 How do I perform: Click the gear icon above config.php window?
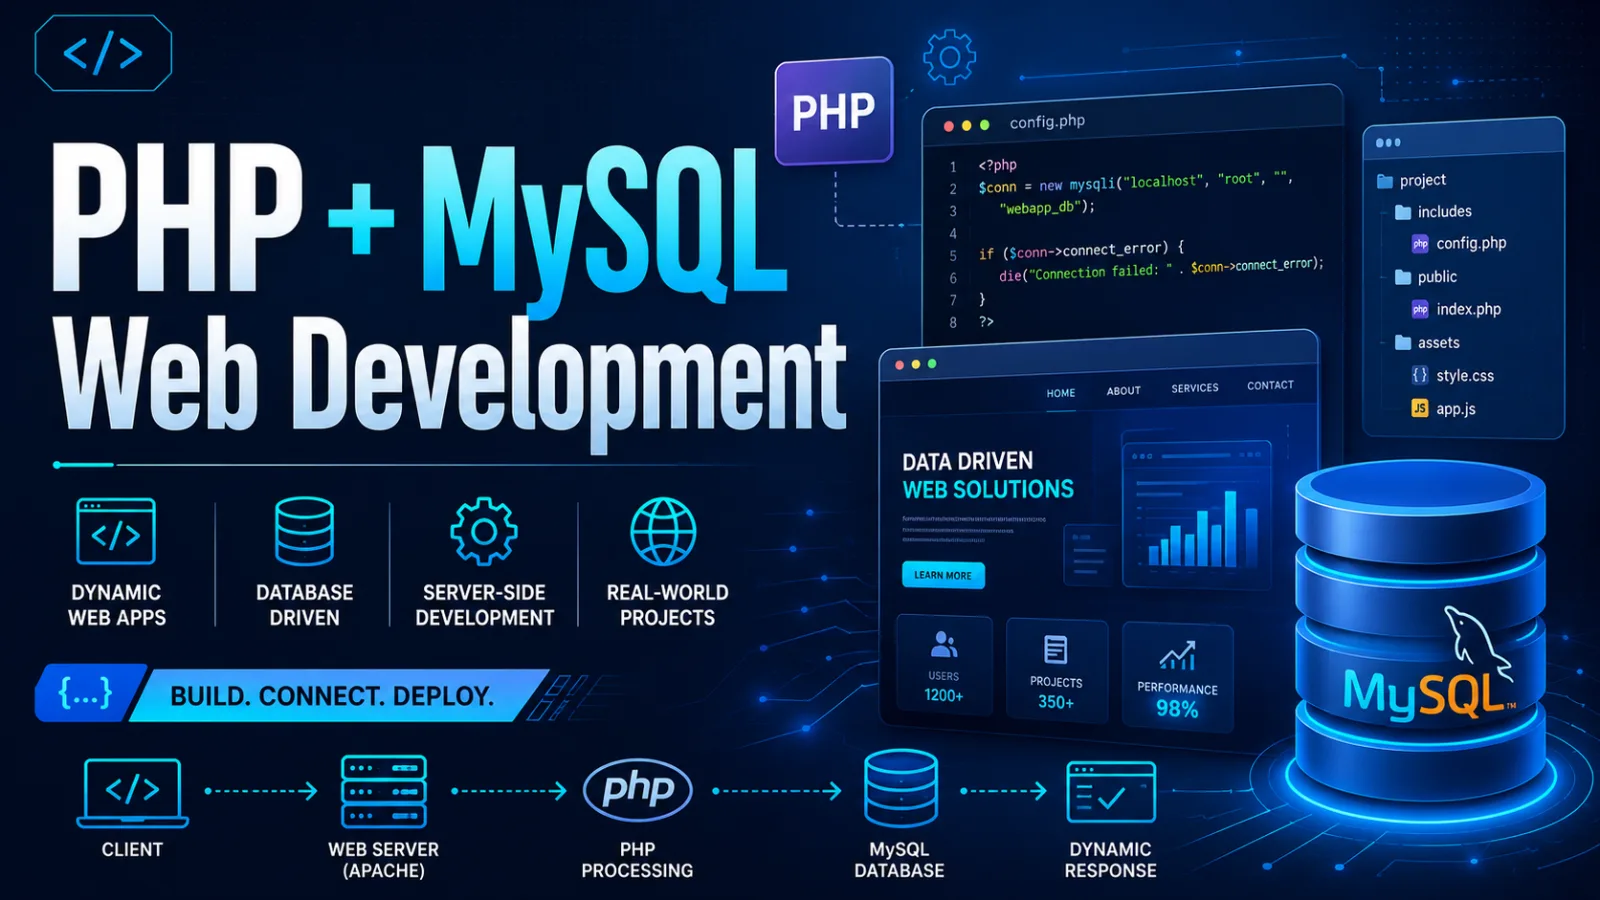coord(949,57)
